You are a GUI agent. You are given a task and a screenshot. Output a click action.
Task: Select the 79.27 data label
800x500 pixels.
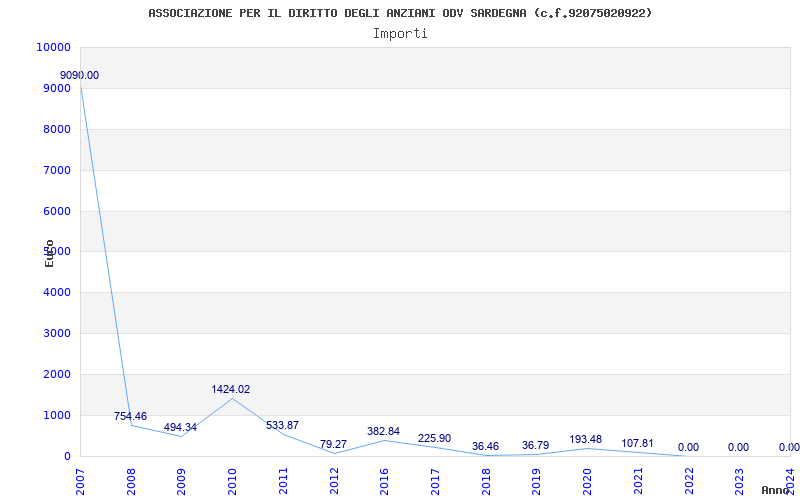tap(333, 445)
